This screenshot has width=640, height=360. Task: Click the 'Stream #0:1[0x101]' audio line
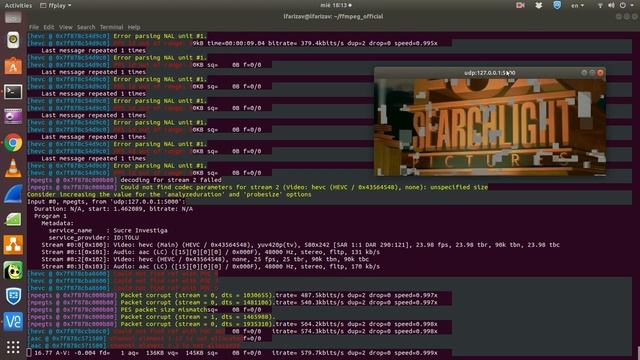point(210,252)
